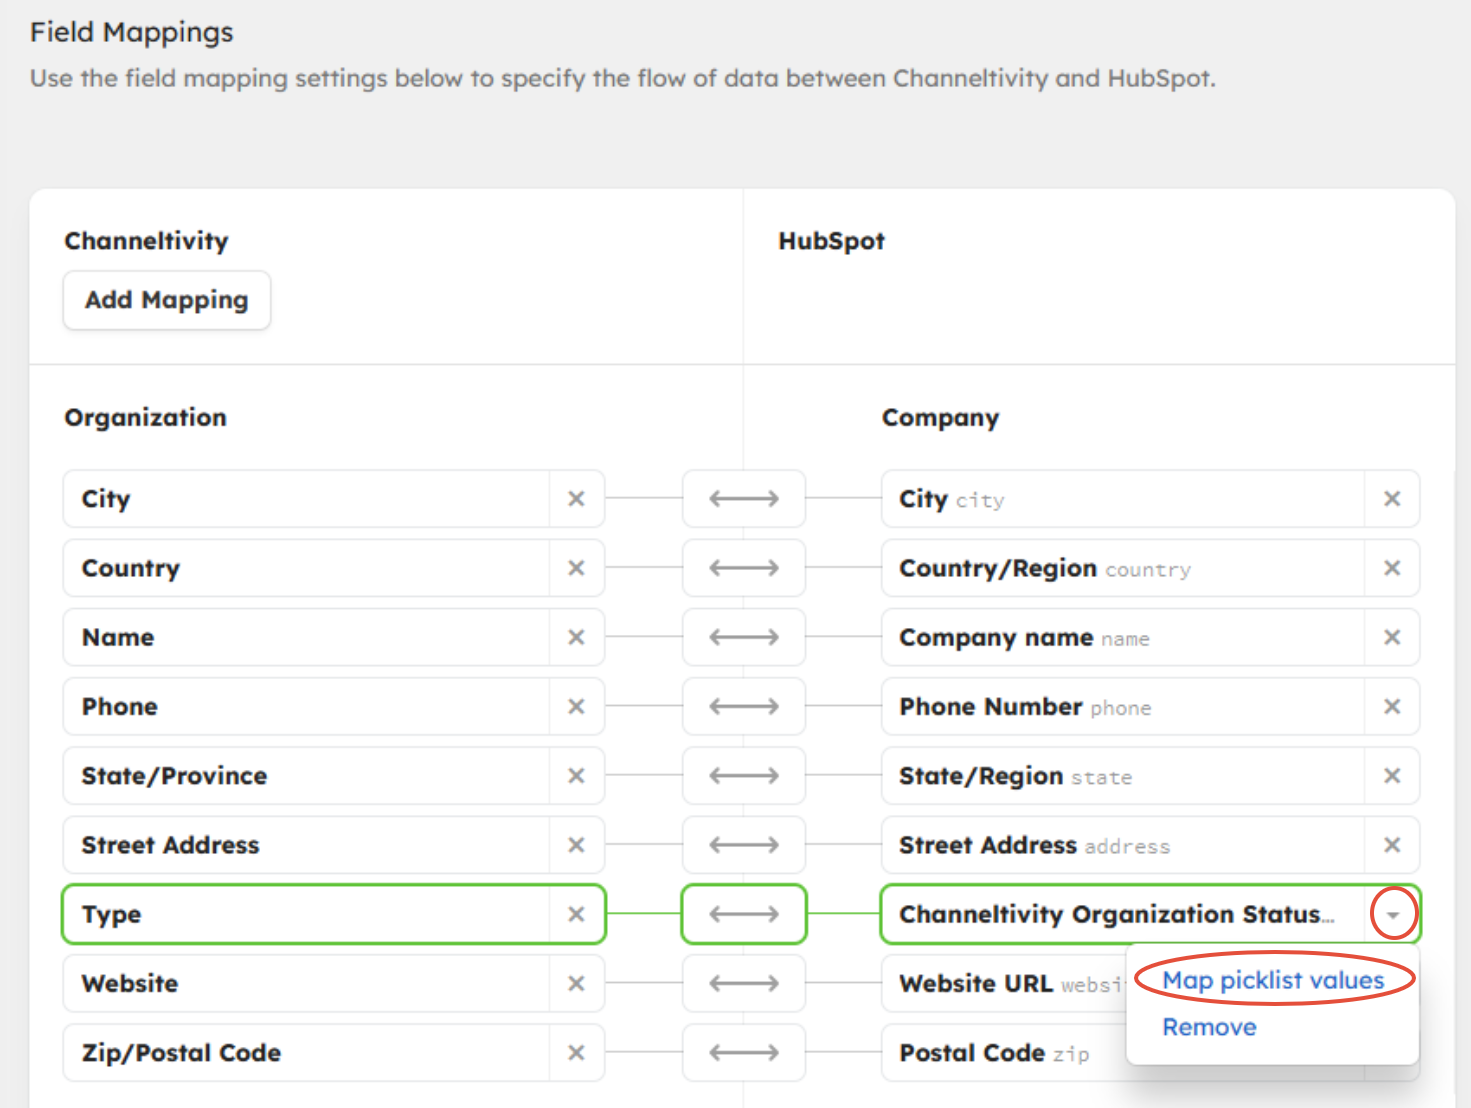The height and width of the screenshot is (1108, 1471).
Task: Select the Postal Code zip field
Action: tap(1003, 1052)
